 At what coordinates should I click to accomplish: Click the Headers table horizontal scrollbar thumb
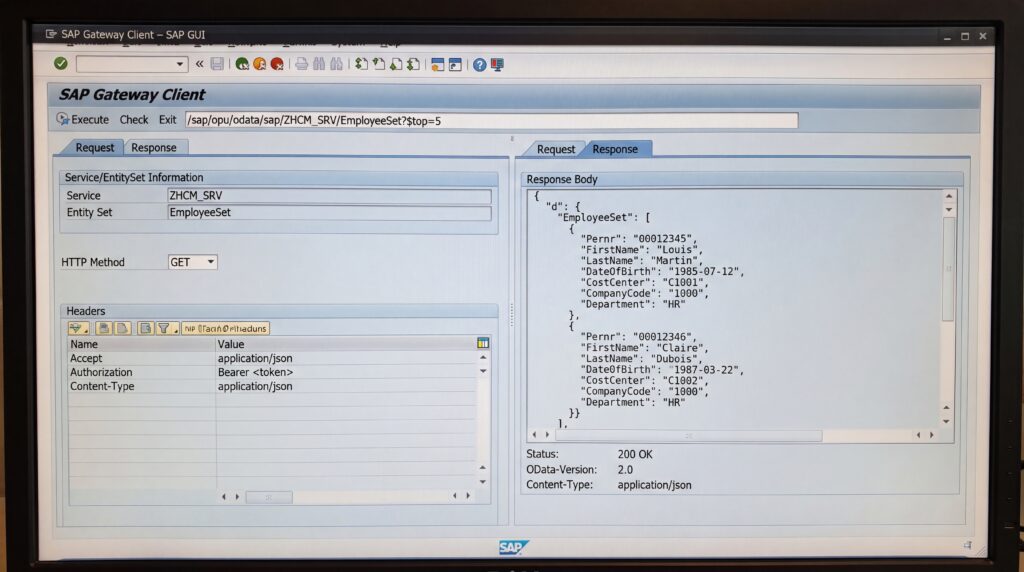269,497
